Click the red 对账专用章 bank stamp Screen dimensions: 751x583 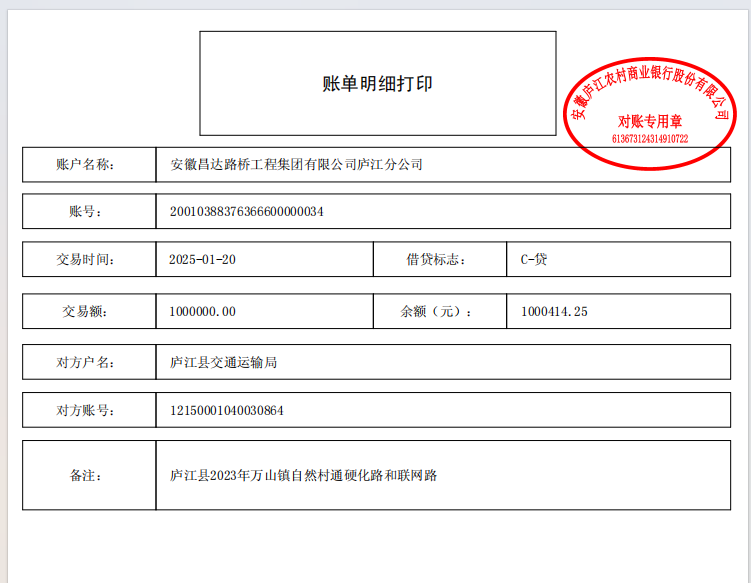650,112
